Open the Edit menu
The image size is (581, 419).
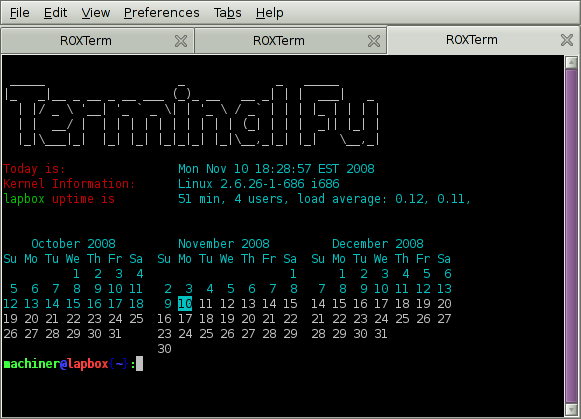point(55,13)
